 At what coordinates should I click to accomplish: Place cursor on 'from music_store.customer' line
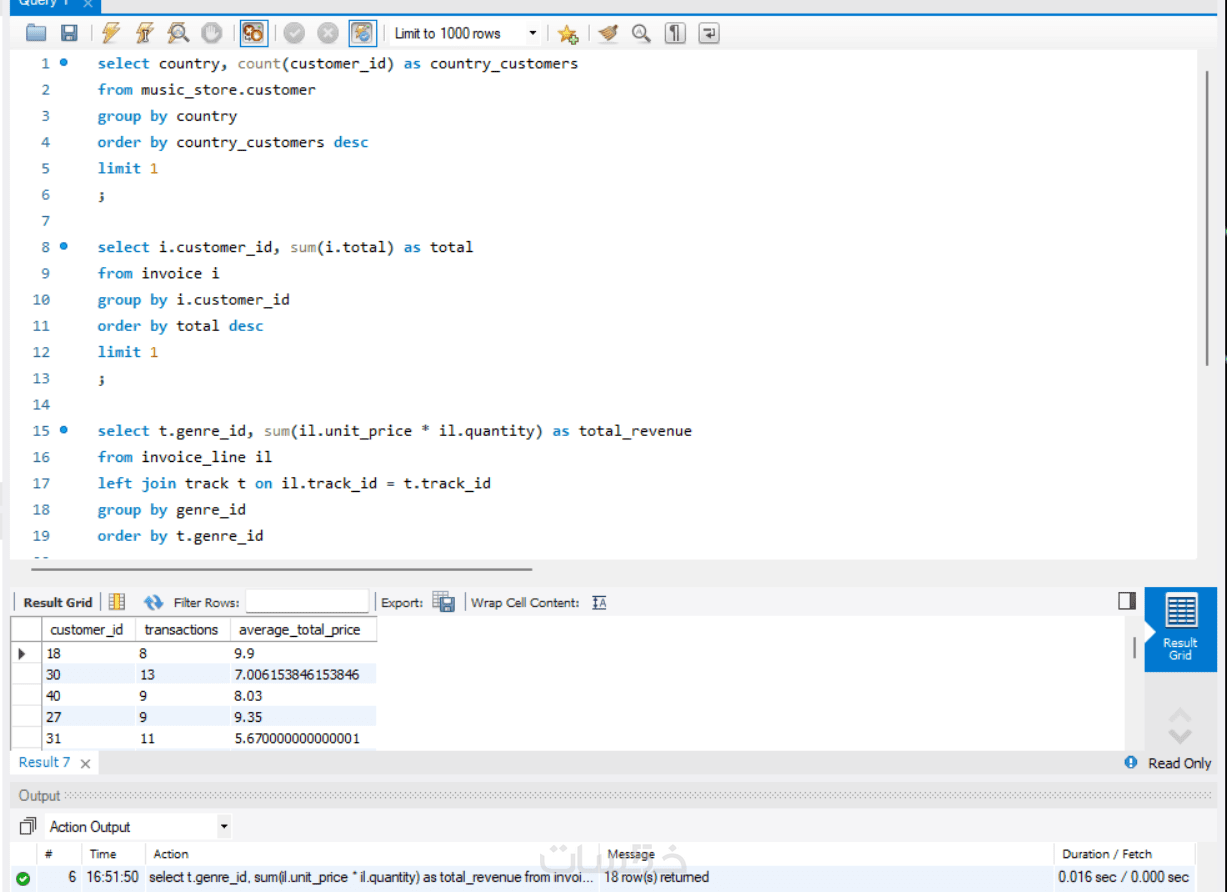[206, 90]
